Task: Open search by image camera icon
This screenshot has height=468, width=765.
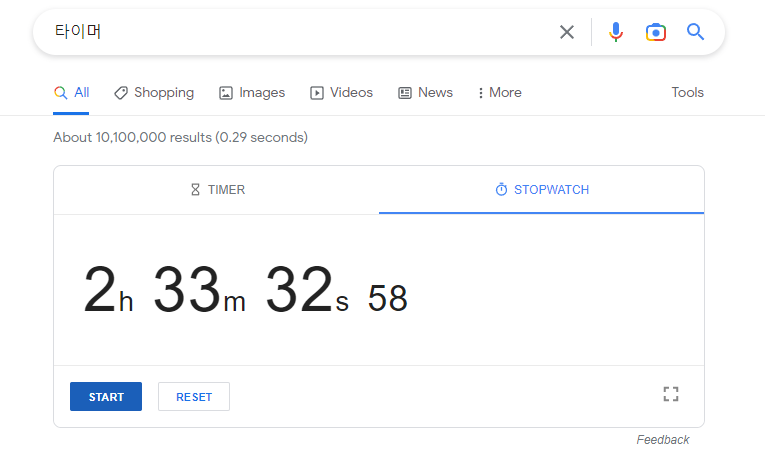Action: point(656,32)
